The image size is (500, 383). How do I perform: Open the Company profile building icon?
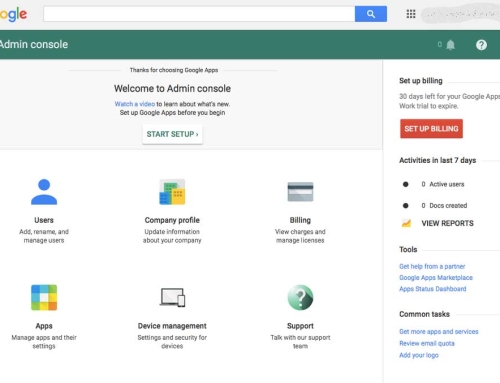172,192
